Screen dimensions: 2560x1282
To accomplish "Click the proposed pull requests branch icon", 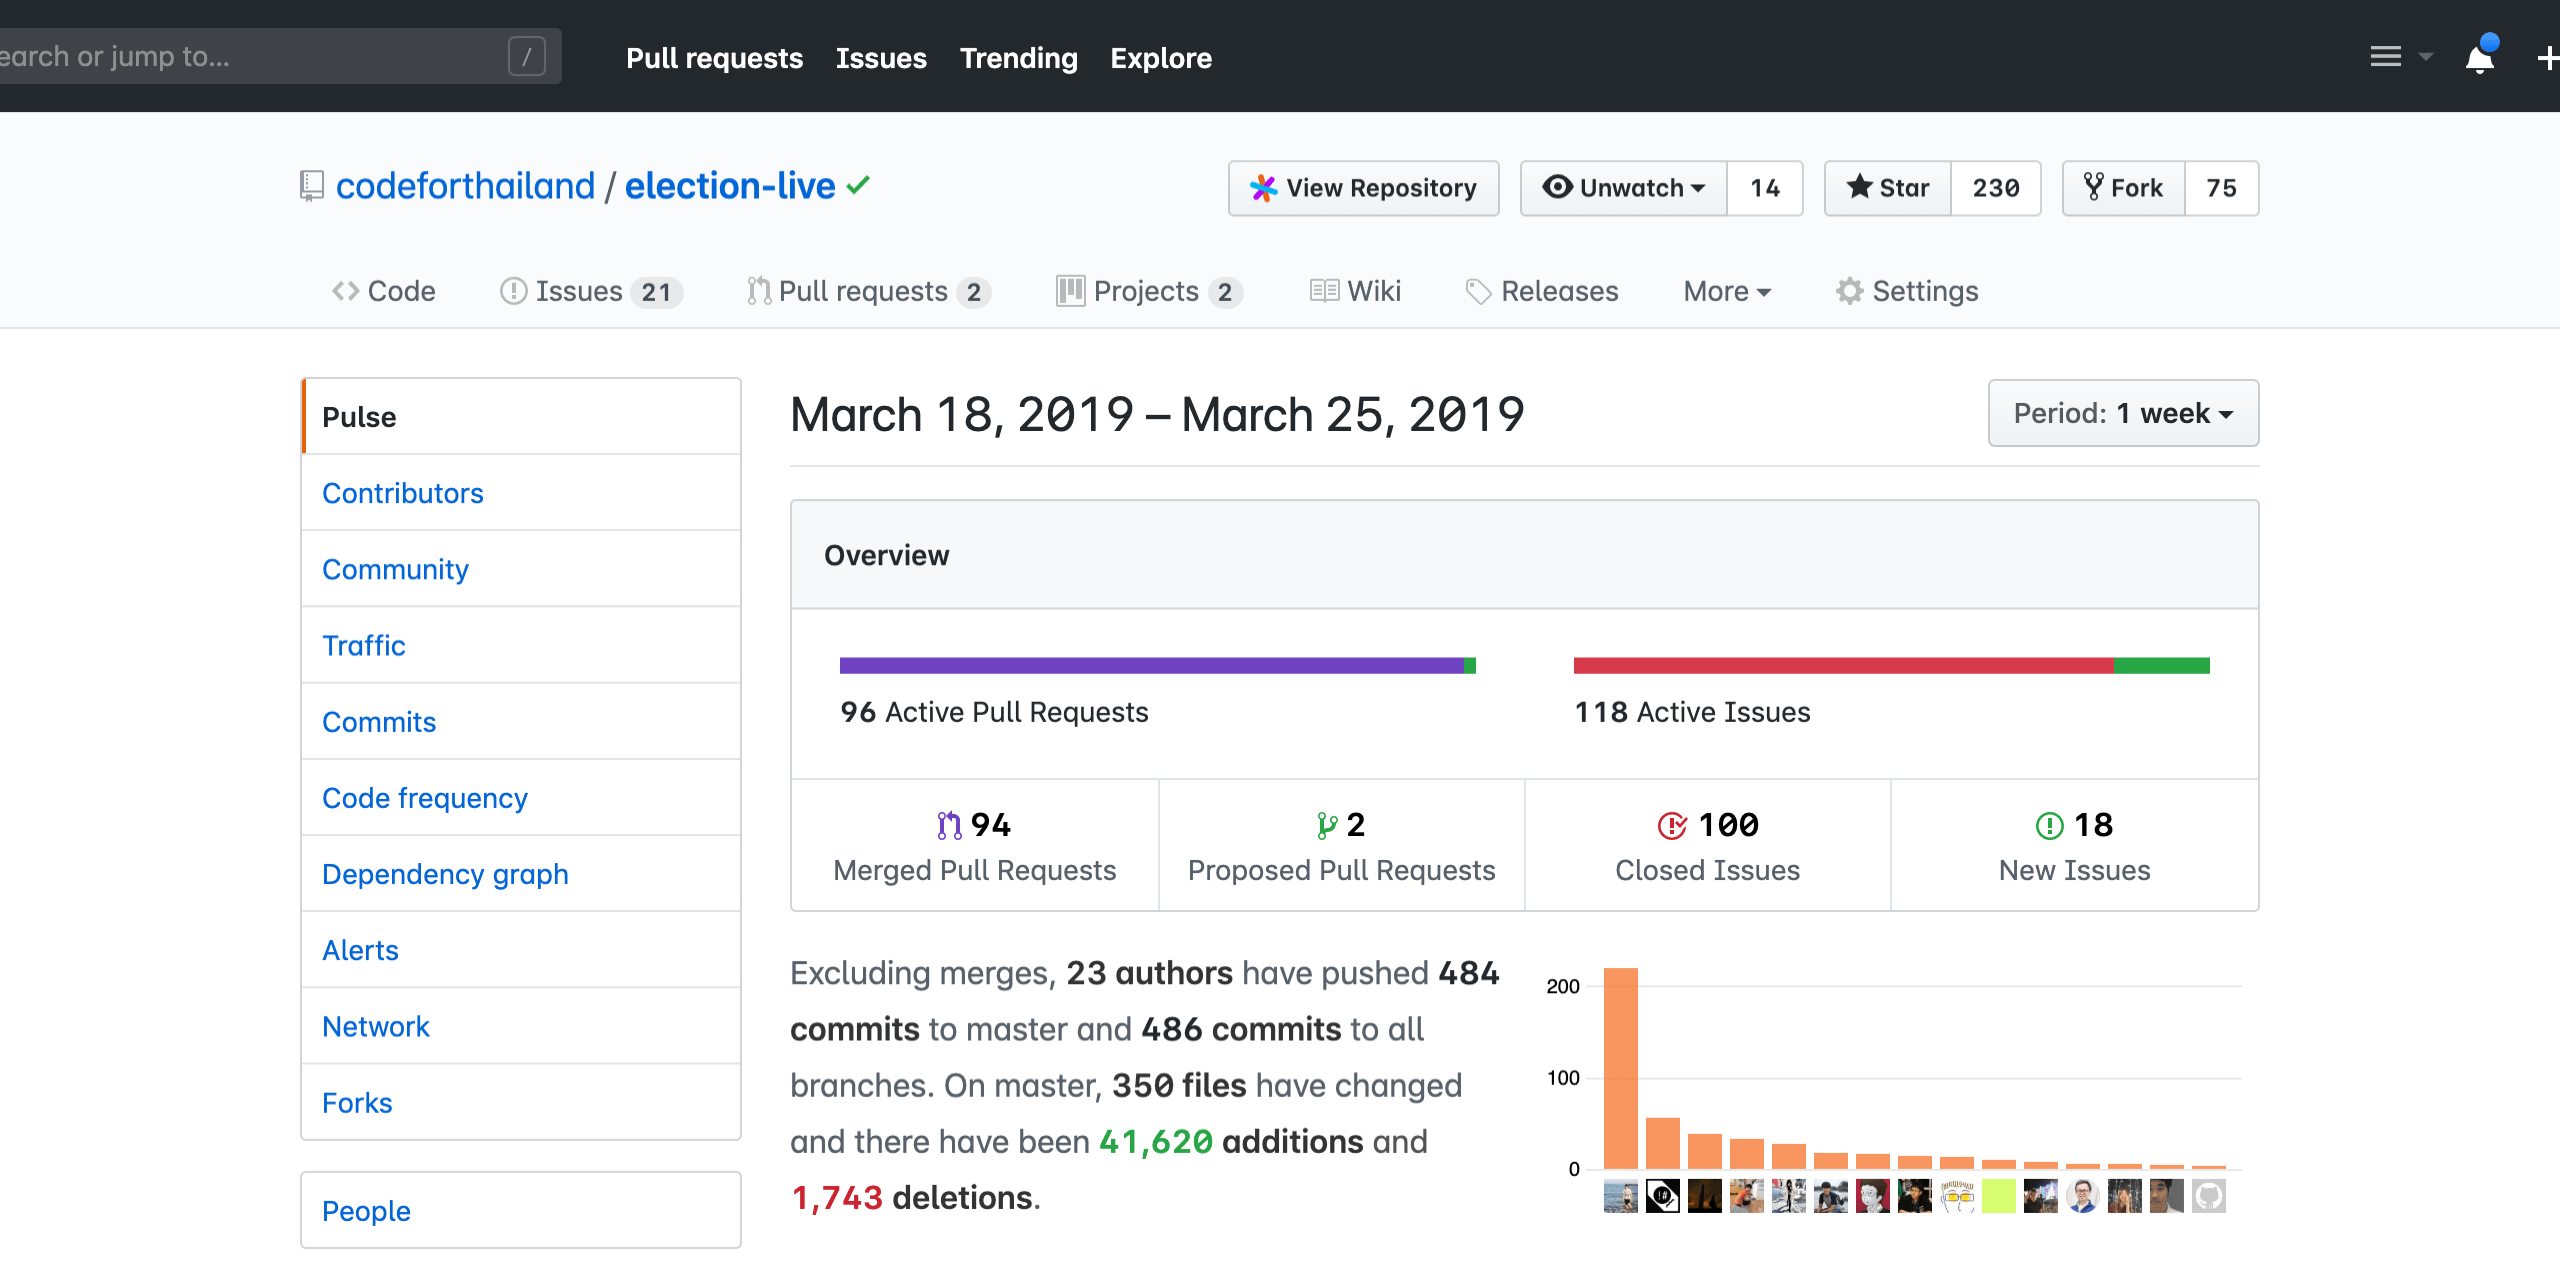I will click(1326, 825).
